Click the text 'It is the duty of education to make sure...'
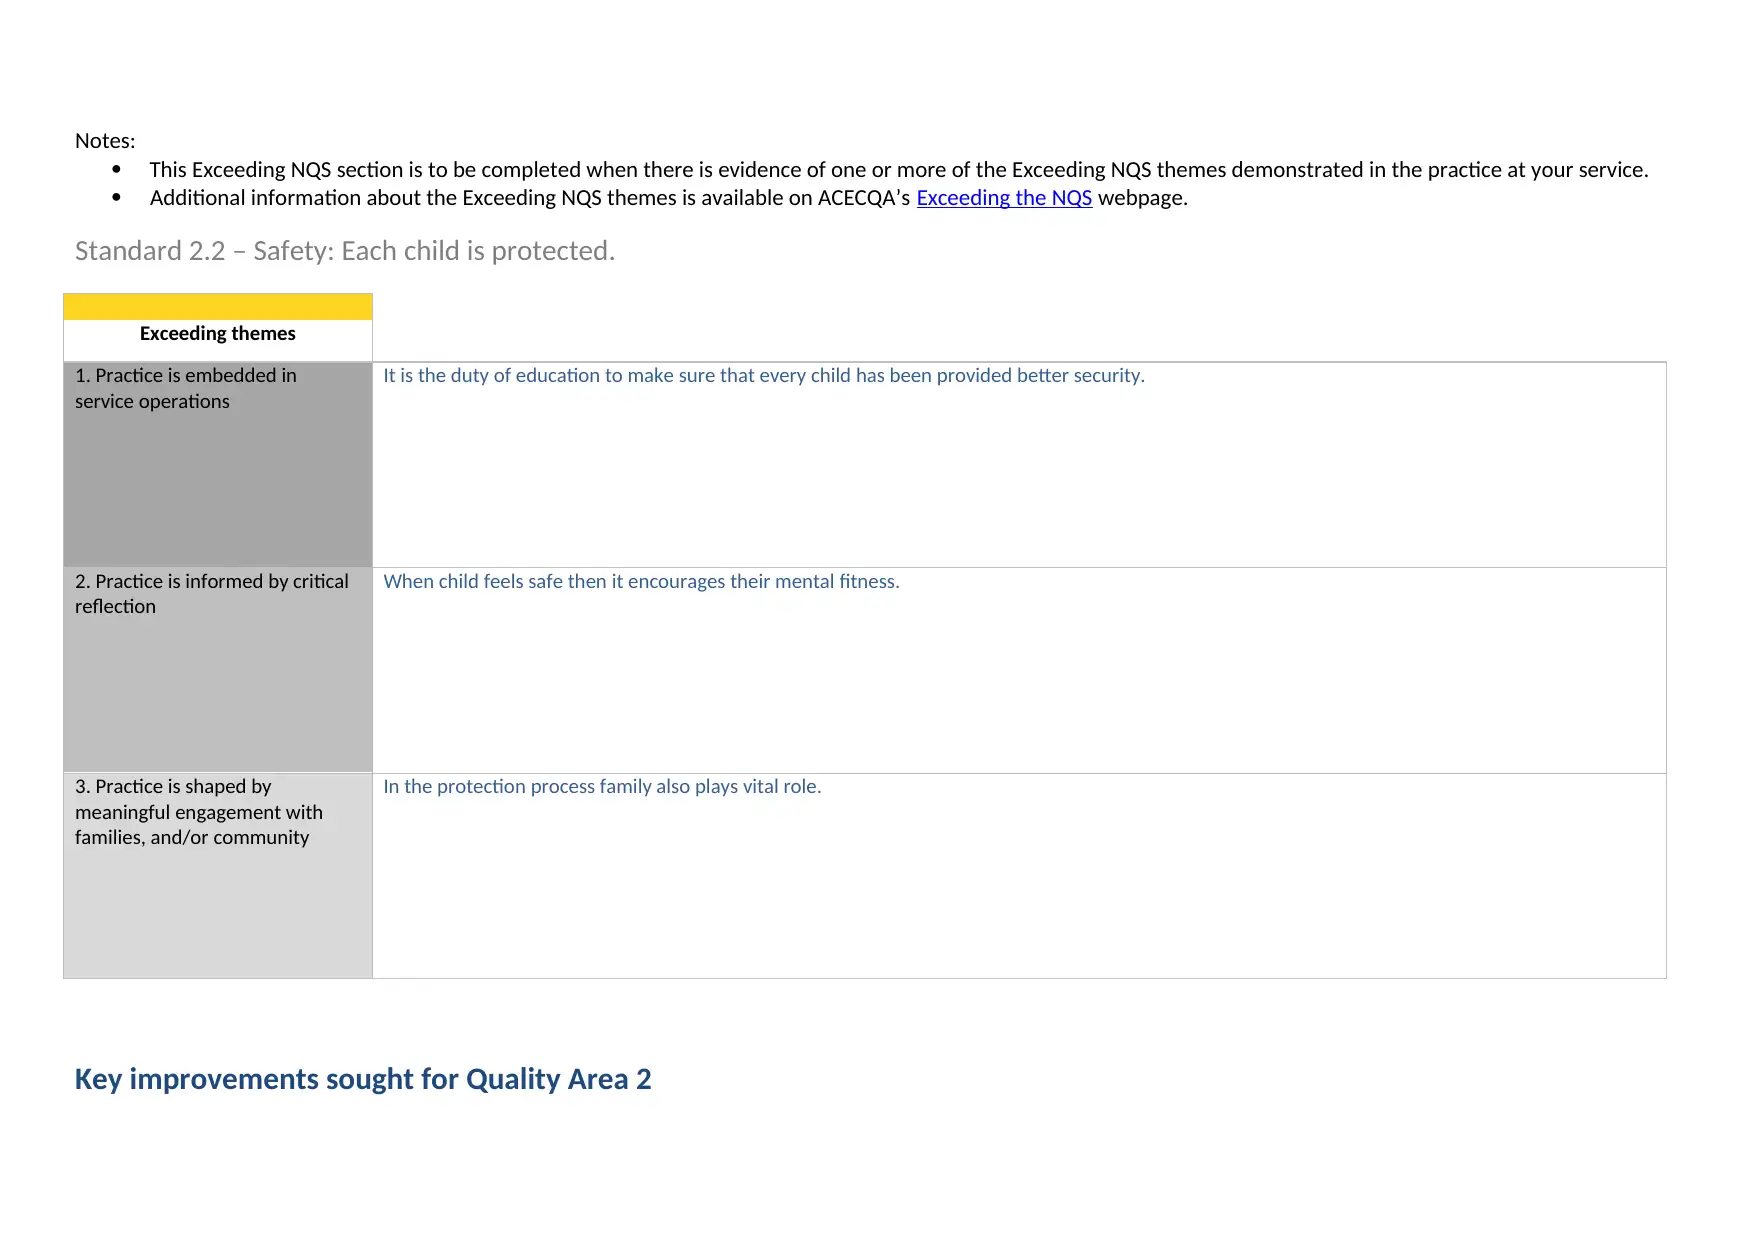The image size is (1754, 1241). click(x=764, y=376)
